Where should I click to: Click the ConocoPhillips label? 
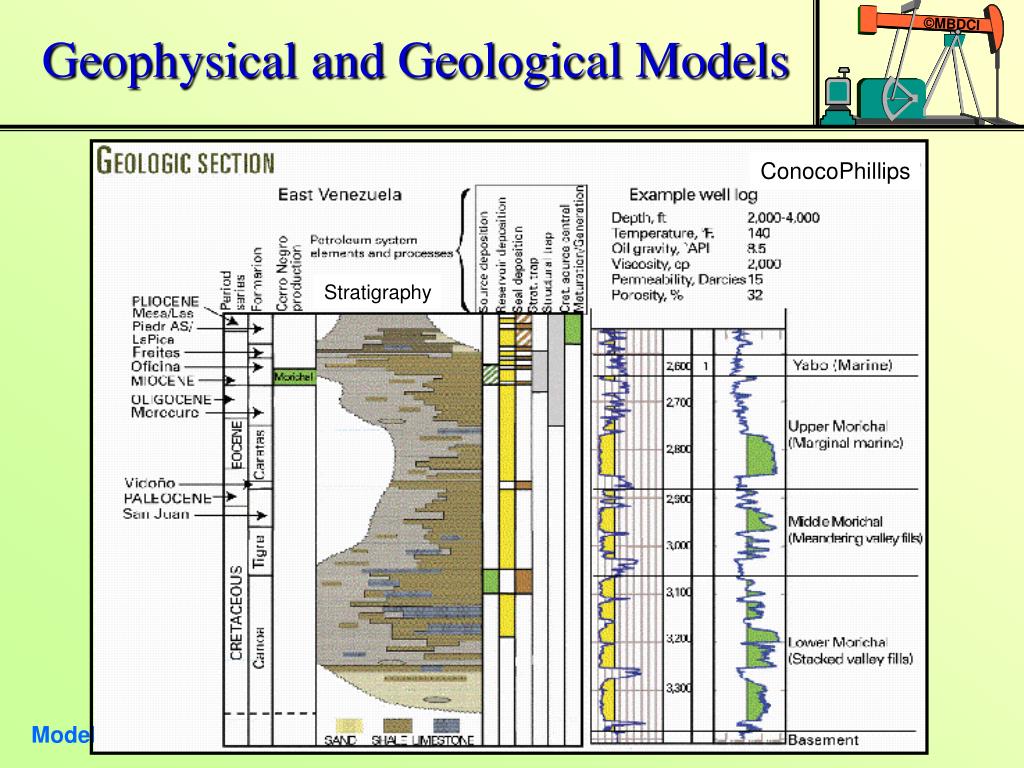point(835,171)
